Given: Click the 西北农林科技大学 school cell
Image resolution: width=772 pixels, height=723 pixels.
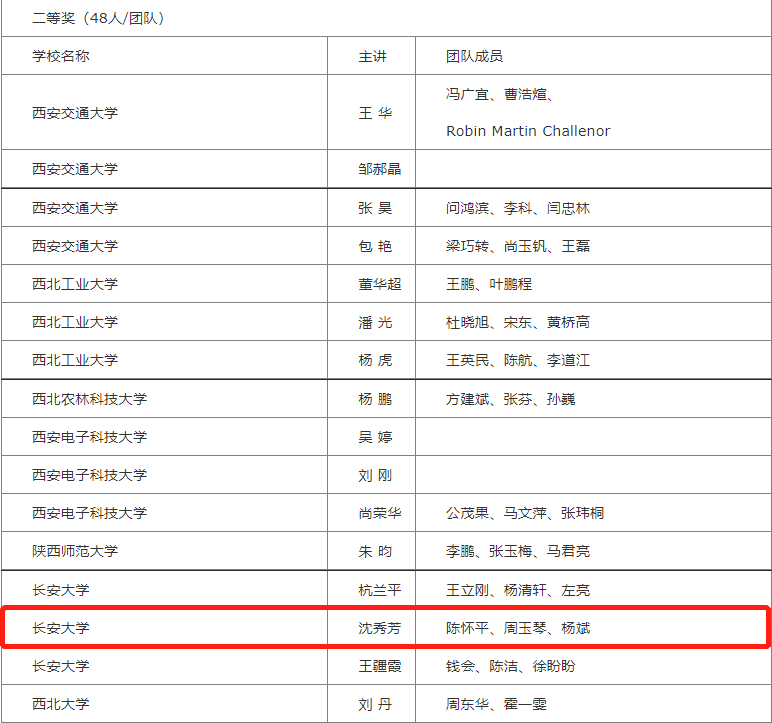Looking at the screenshot, I should 89,399.
